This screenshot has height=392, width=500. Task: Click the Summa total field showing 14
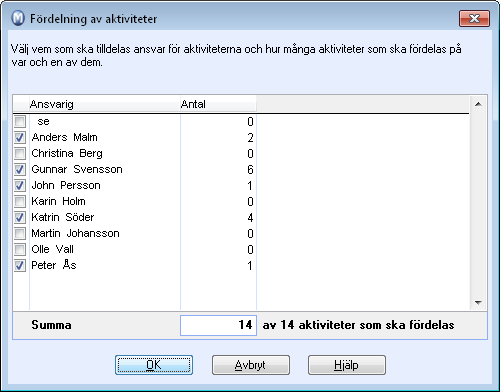pos(218,325)
